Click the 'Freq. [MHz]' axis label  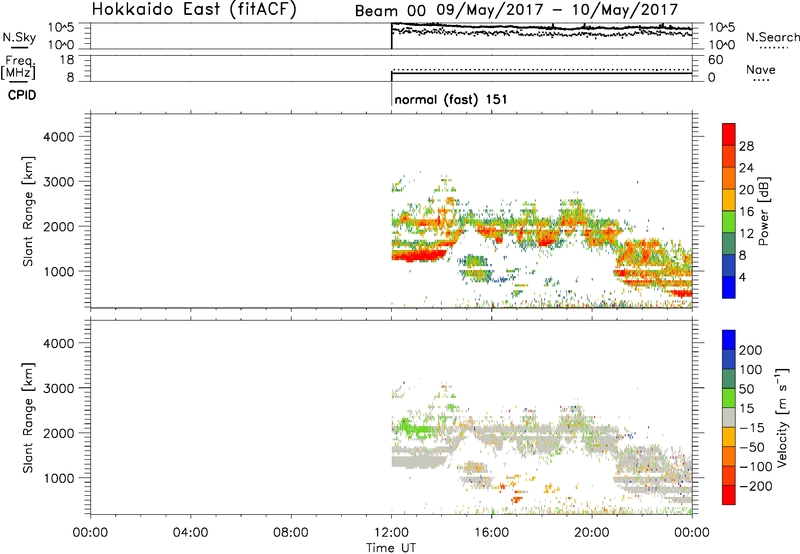pos(18,67)
